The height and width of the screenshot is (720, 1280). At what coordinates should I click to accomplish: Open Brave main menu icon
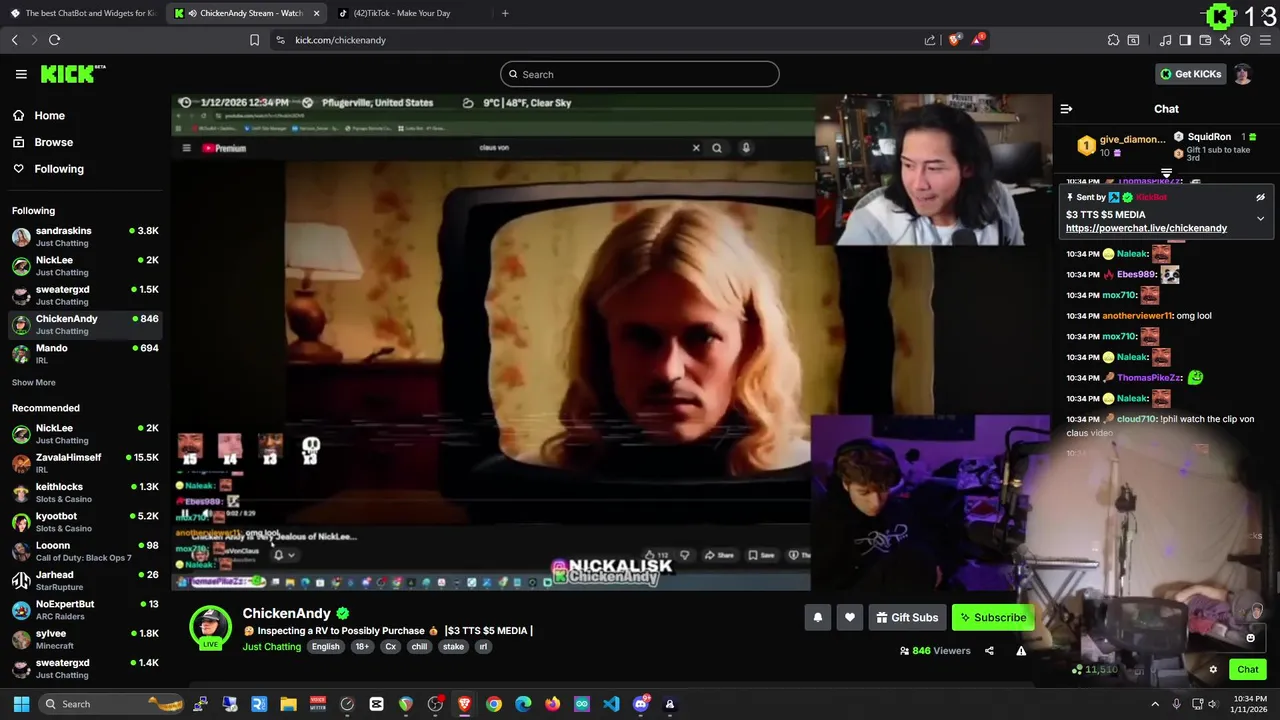pos(1265,40)
